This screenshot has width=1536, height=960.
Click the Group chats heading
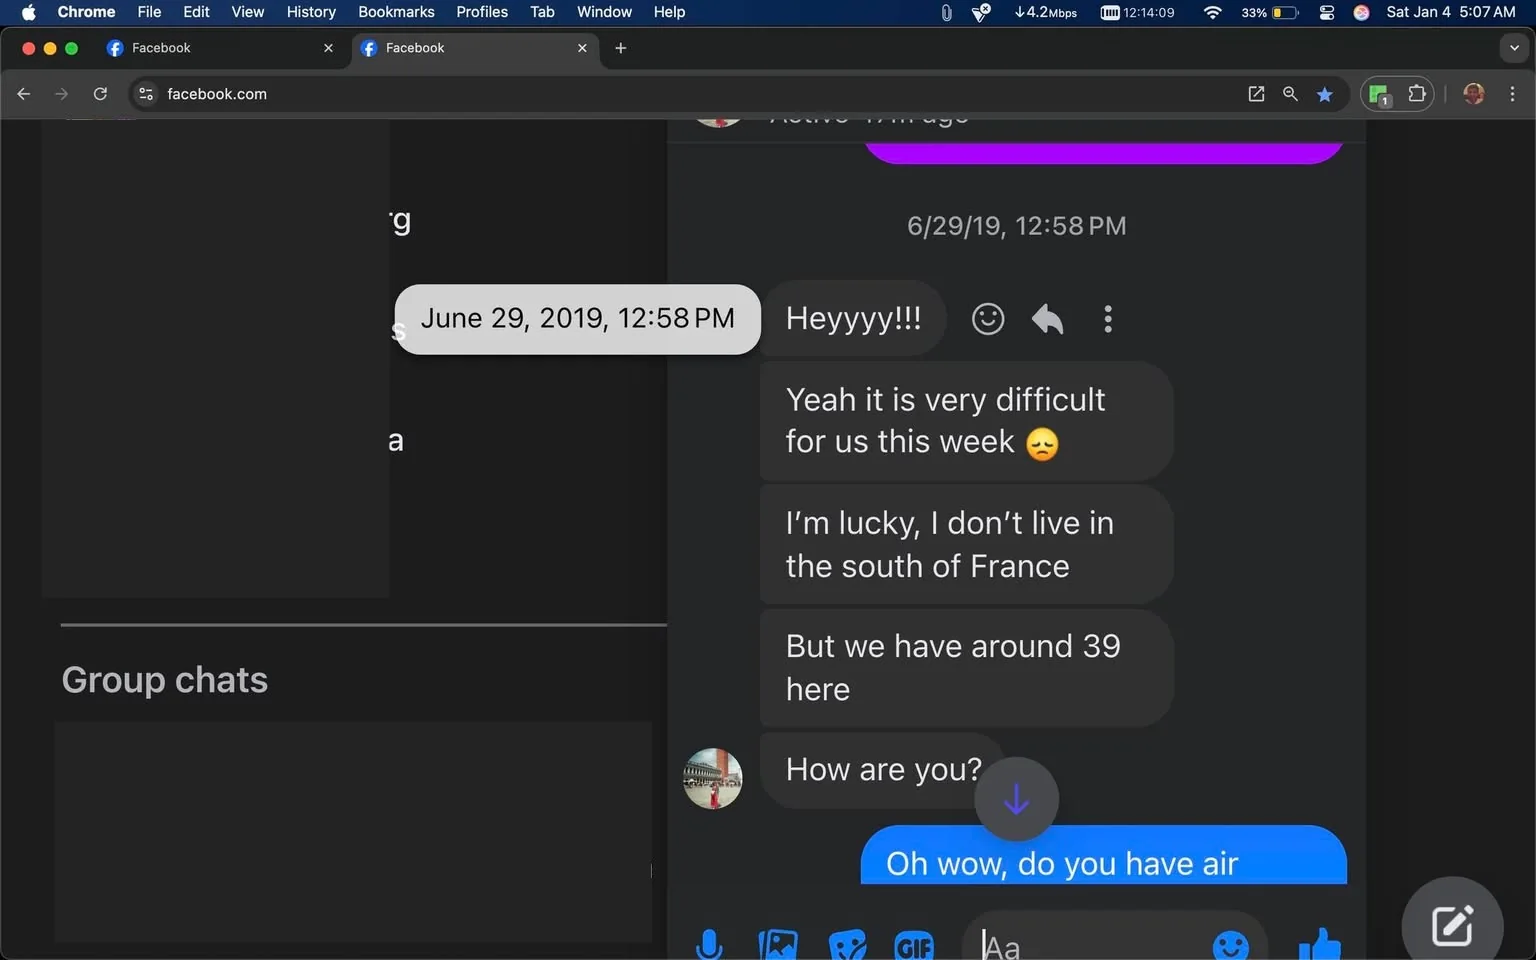165,680
